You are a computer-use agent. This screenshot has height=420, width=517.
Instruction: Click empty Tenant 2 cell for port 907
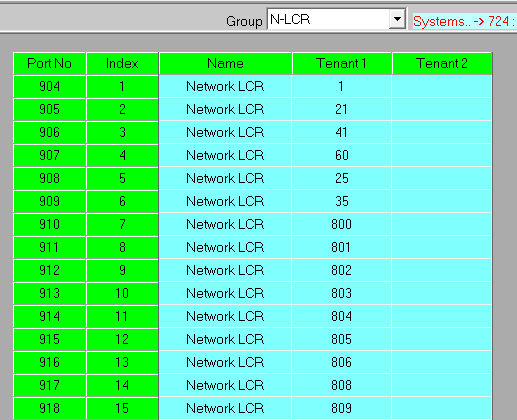coord(442,155)
